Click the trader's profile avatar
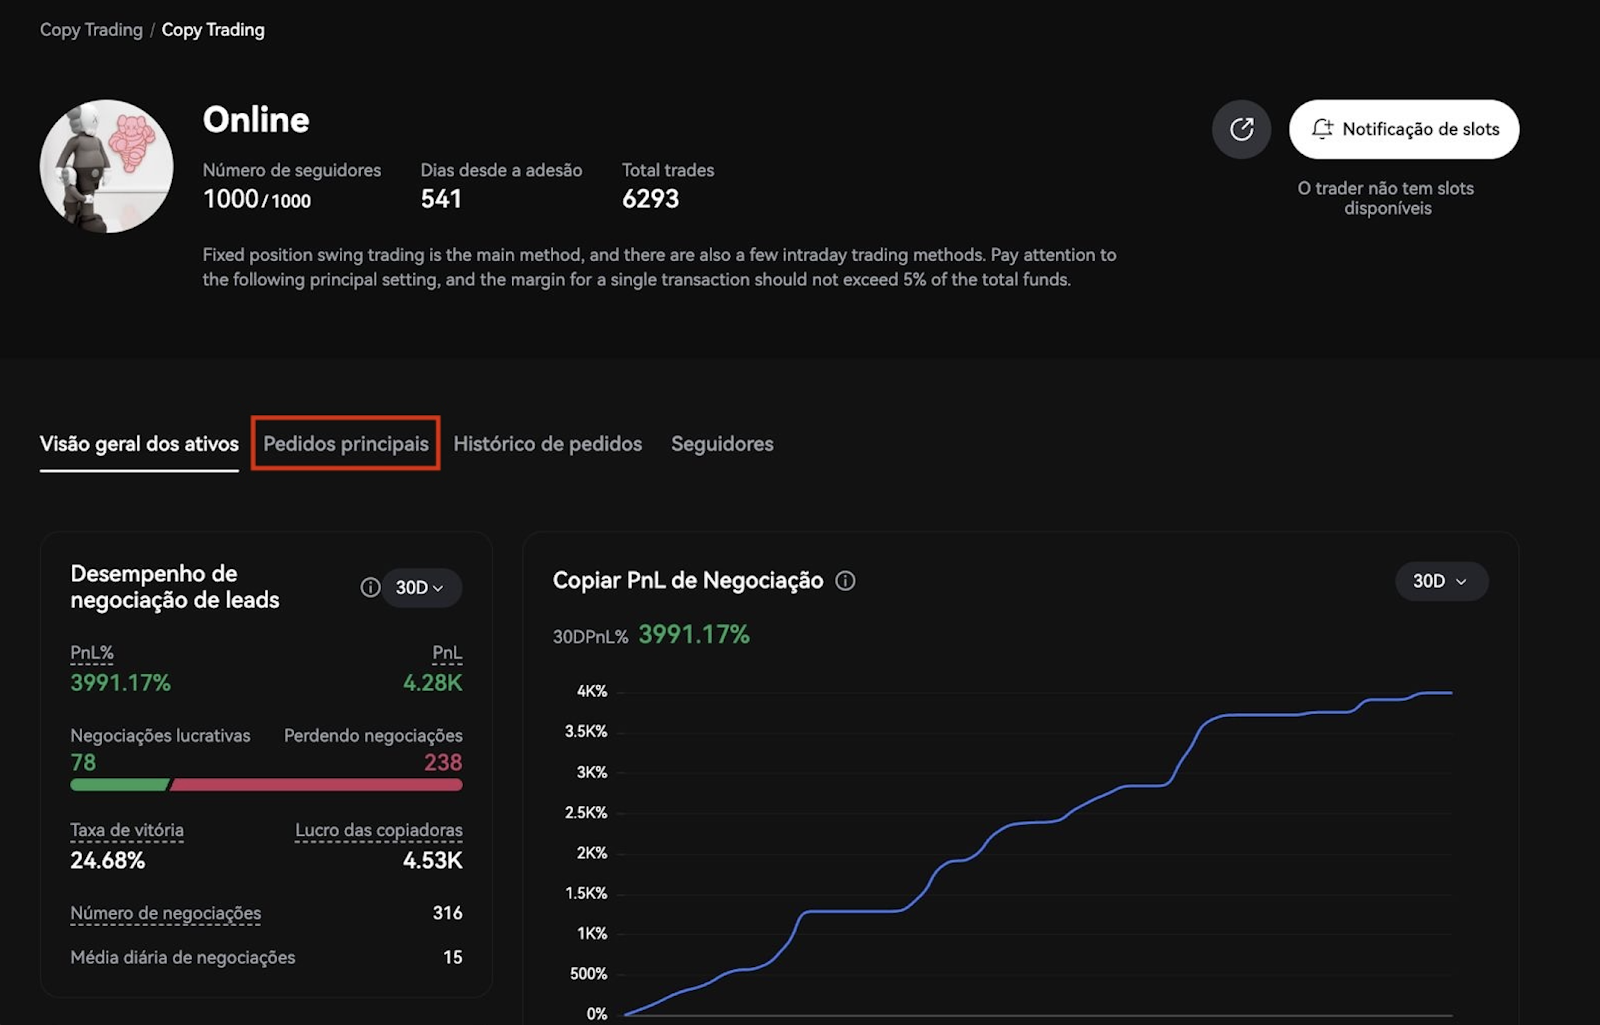Image resolution: width=1600 pixels, height=1025 pixels. pos(106,166)
